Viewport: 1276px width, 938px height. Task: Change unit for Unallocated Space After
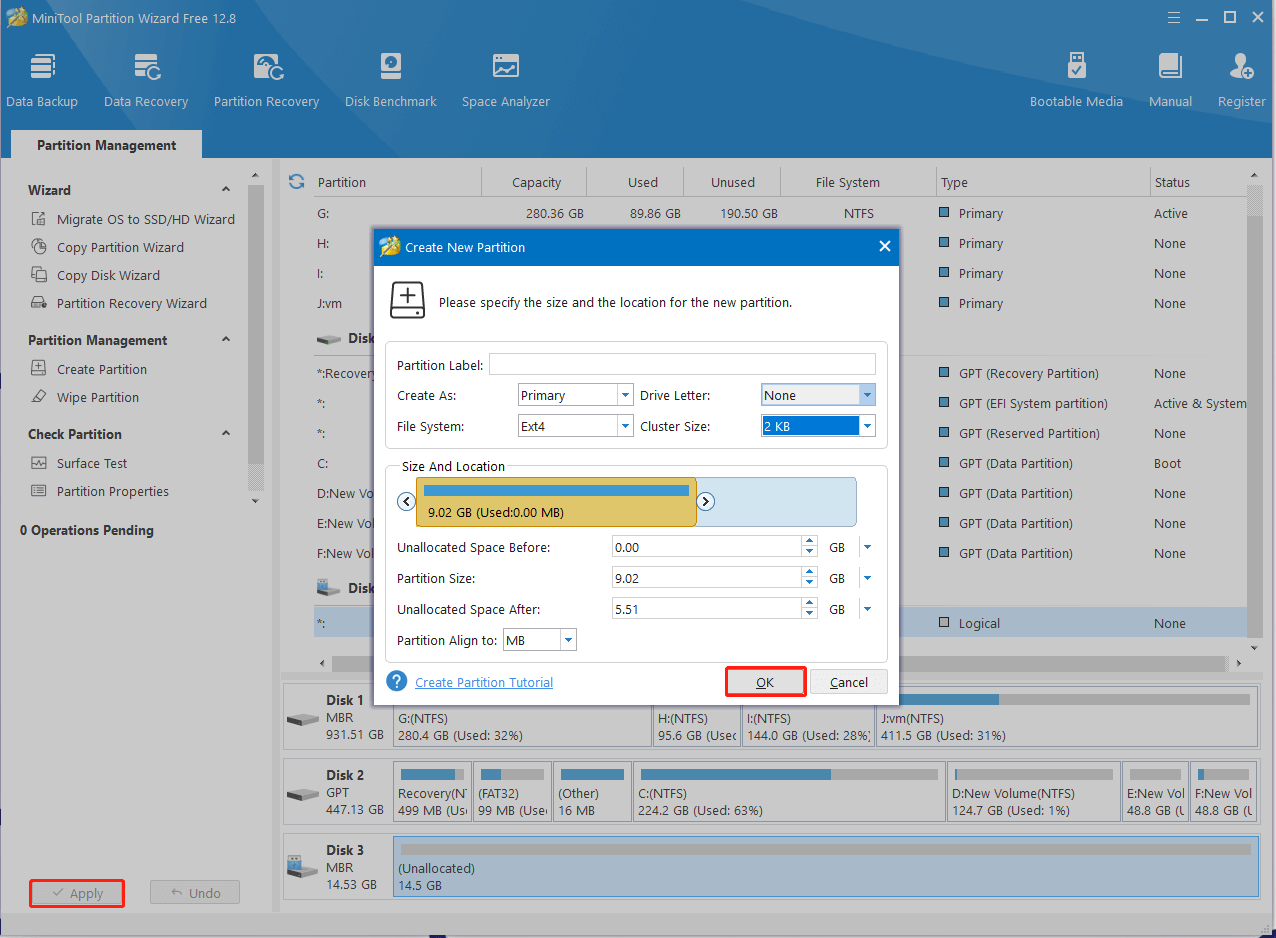click(867, 609)
